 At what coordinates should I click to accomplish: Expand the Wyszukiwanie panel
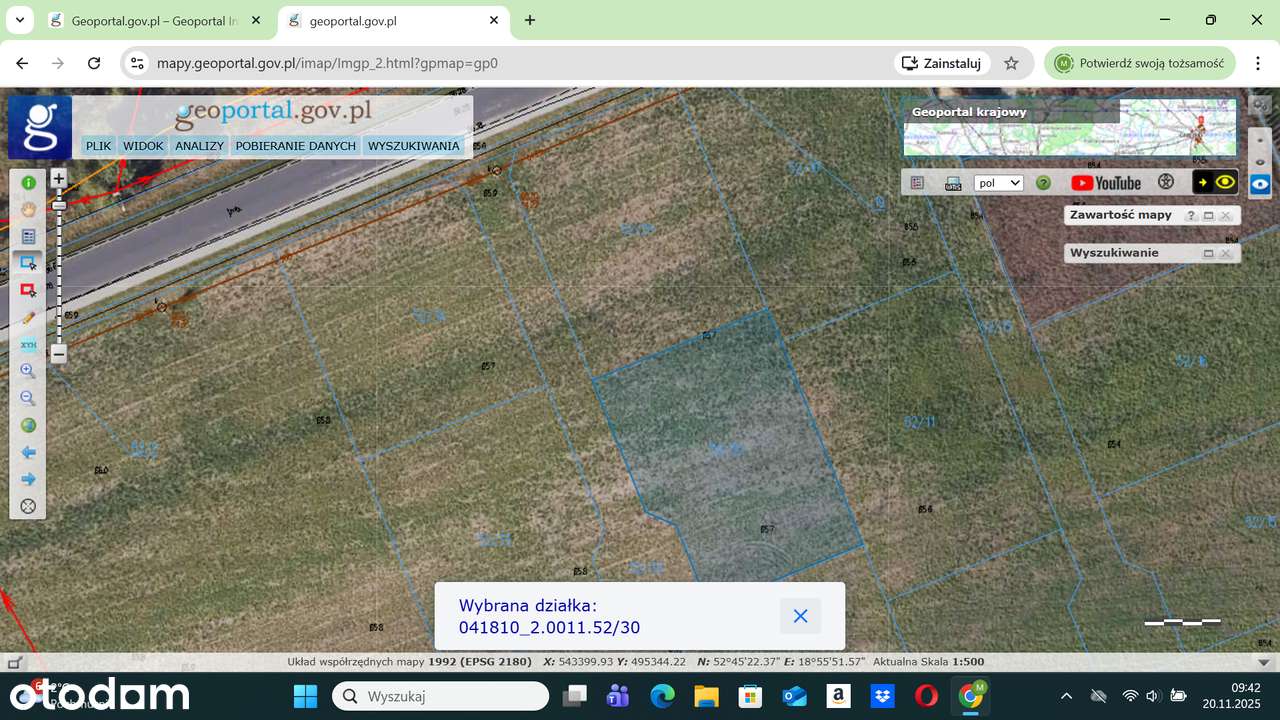tap(1208, 254)
